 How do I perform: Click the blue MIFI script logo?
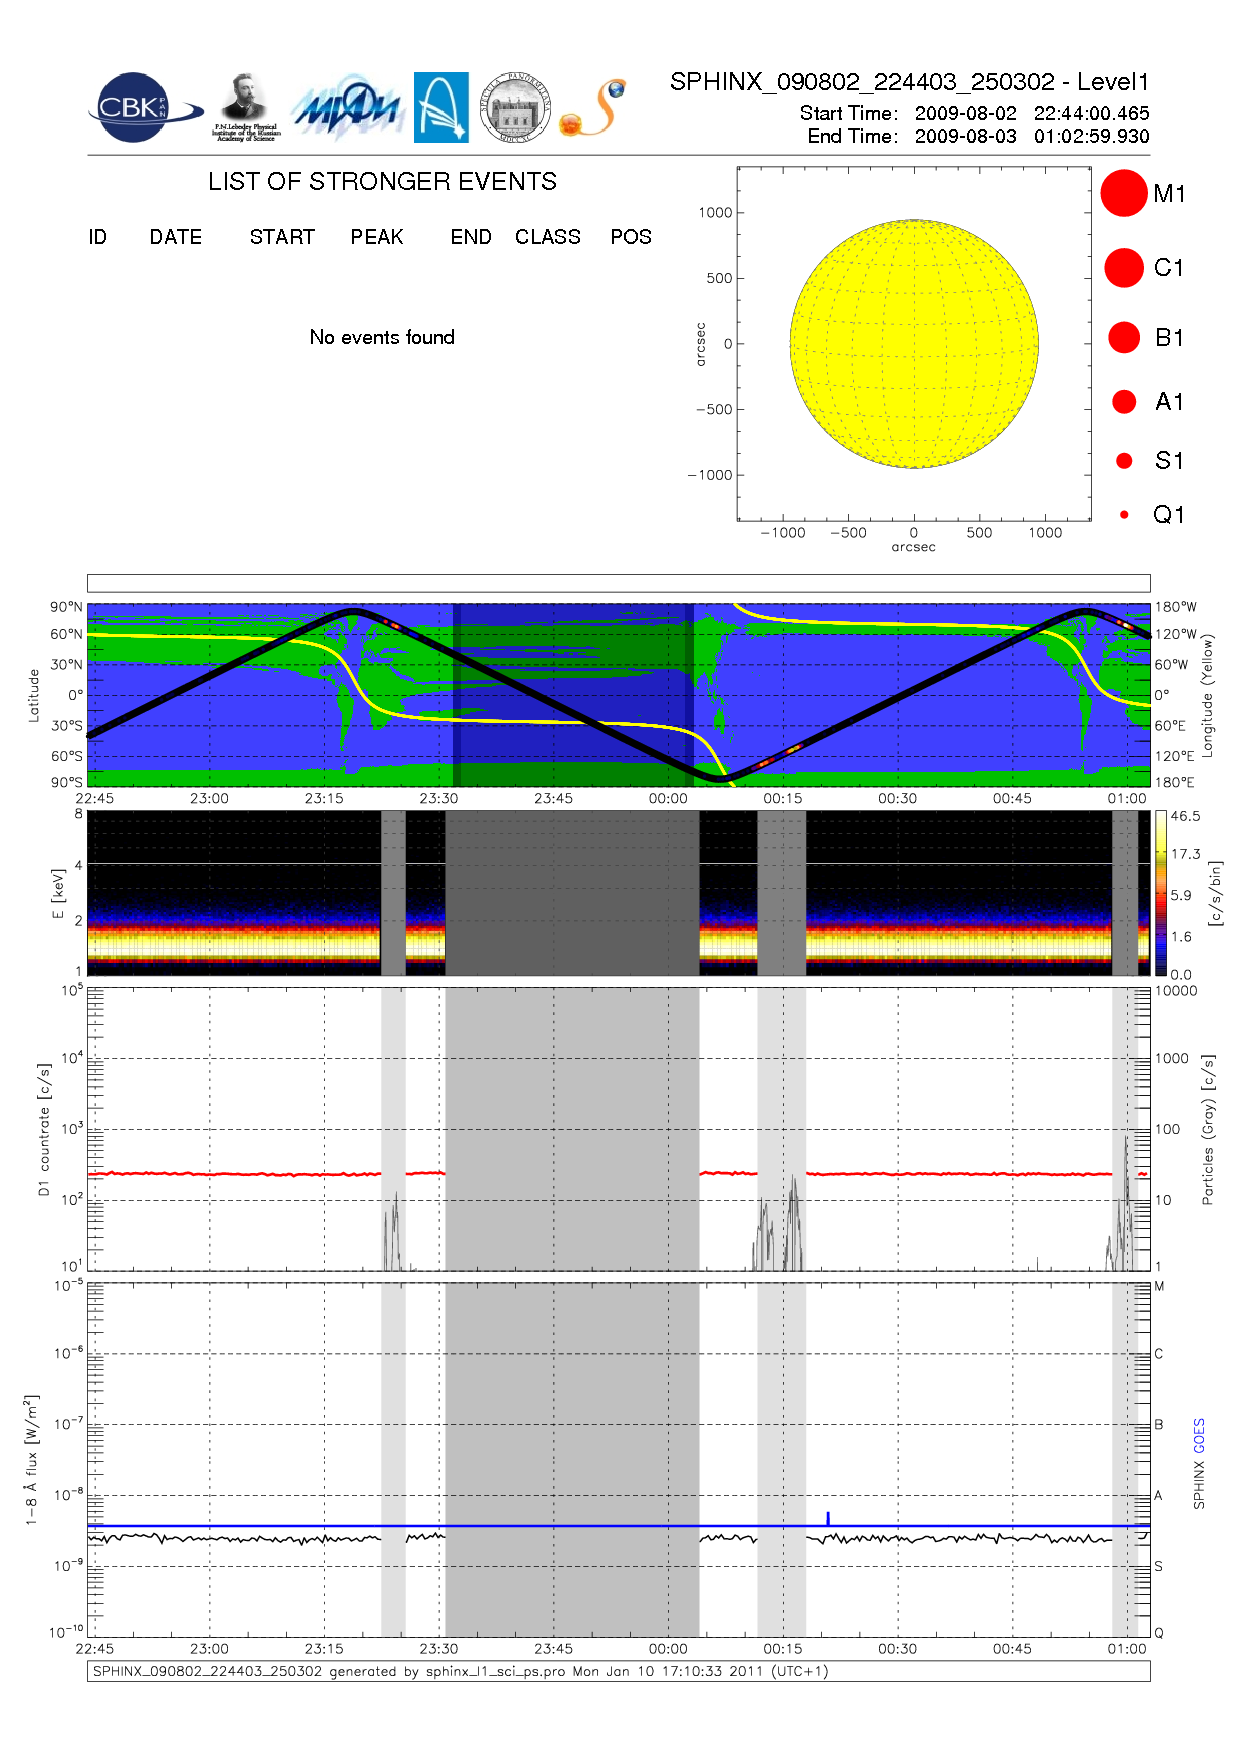coord(347,108)
